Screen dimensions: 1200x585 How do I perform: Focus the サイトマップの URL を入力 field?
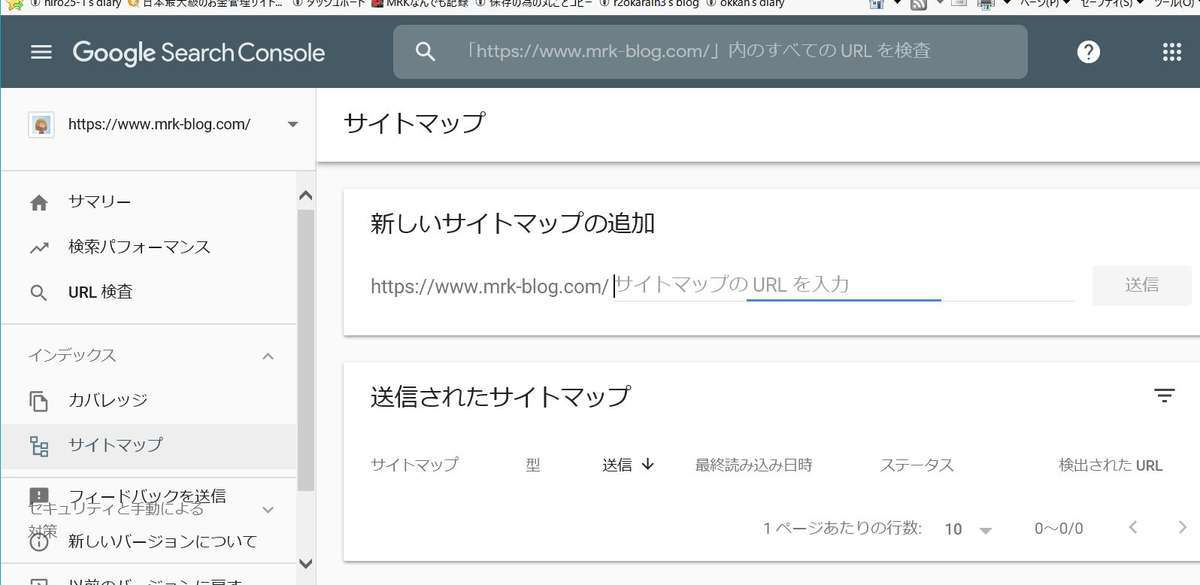tap(844, 285)
